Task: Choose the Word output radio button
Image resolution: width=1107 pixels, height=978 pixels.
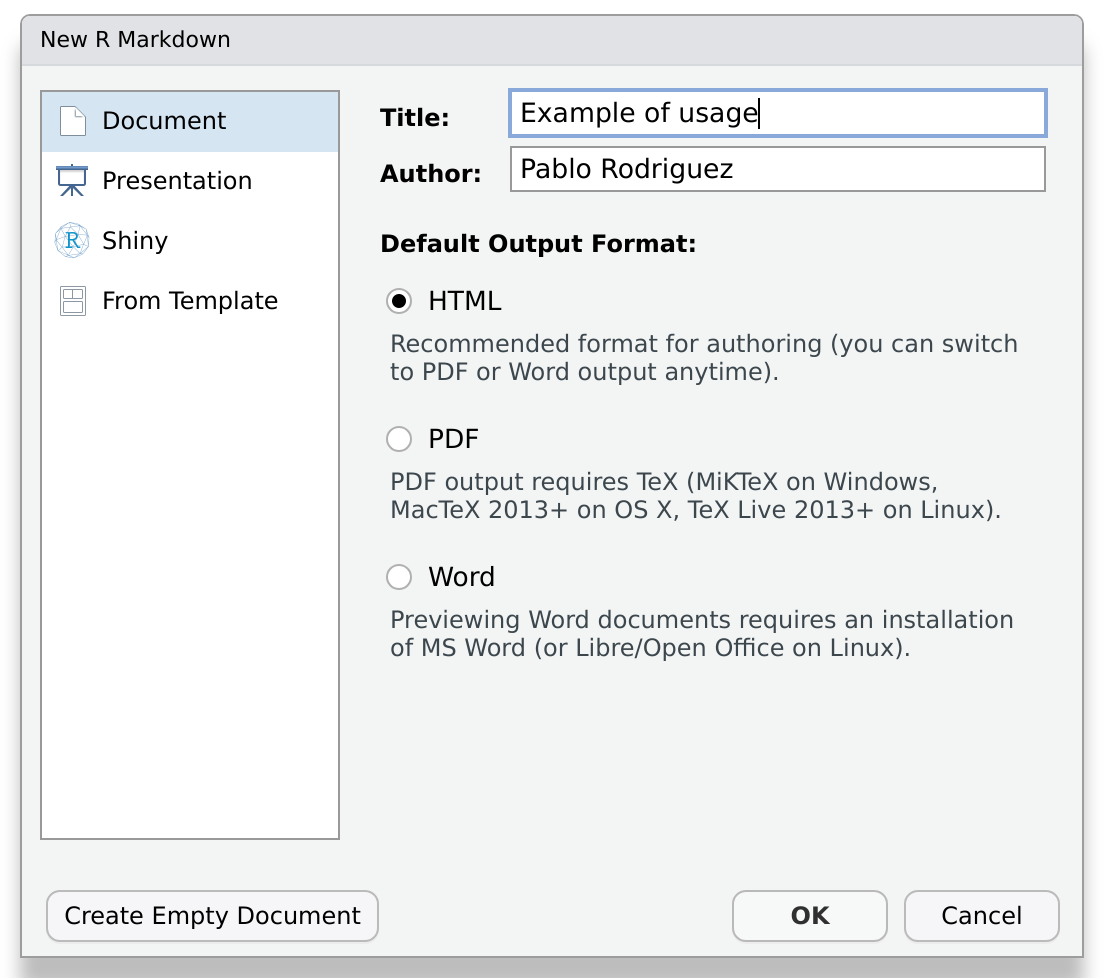Action: tap(399, 577)
